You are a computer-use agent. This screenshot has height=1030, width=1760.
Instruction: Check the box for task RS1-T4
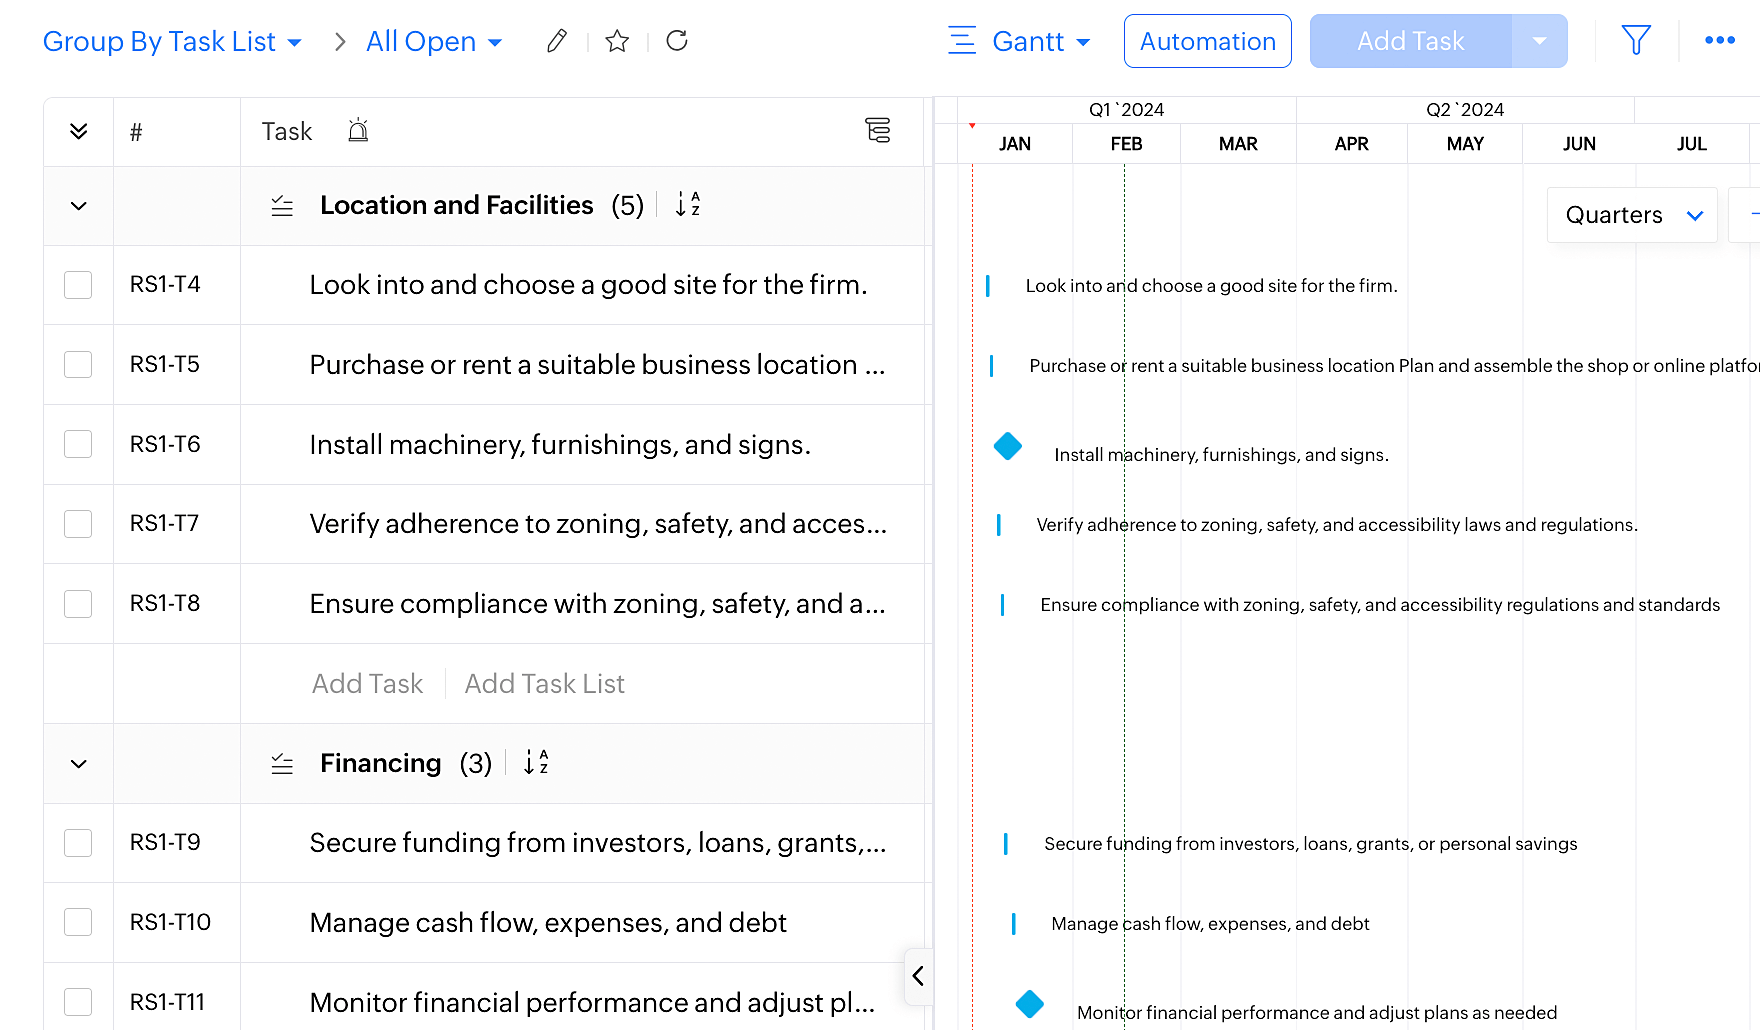[x=78, y=285]
